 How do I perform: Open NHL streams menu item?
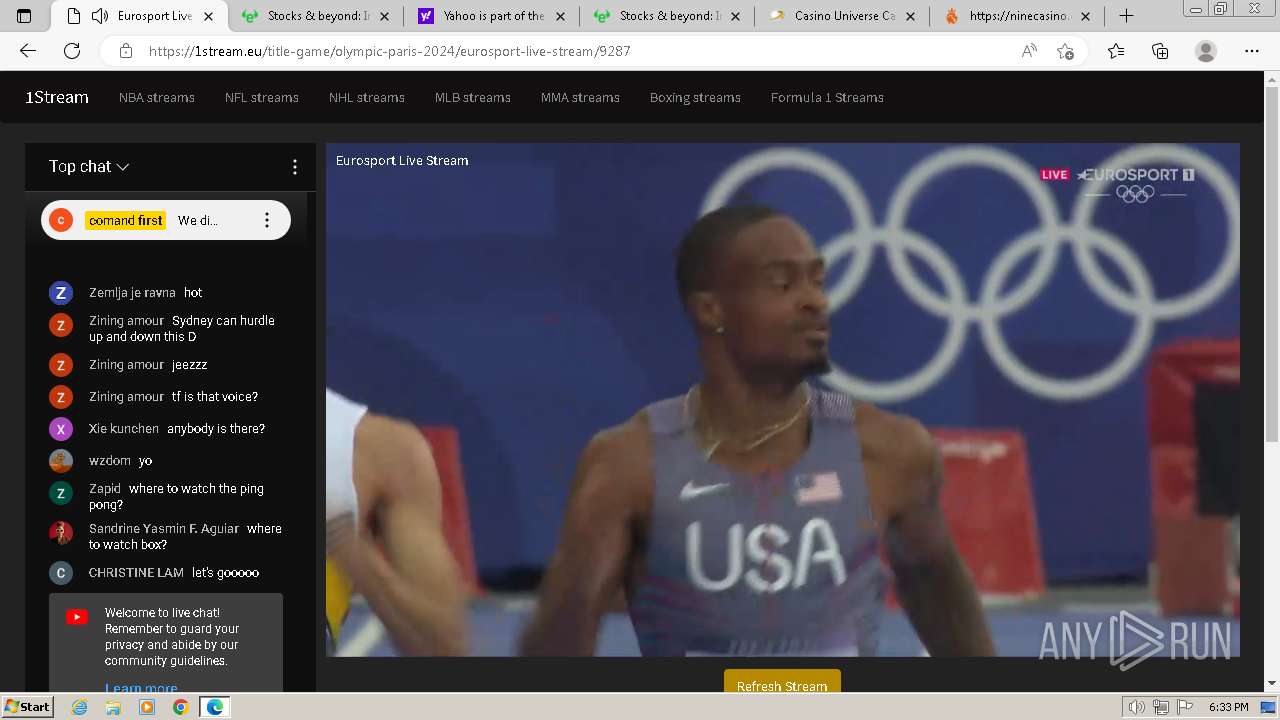tap(367, 97)
